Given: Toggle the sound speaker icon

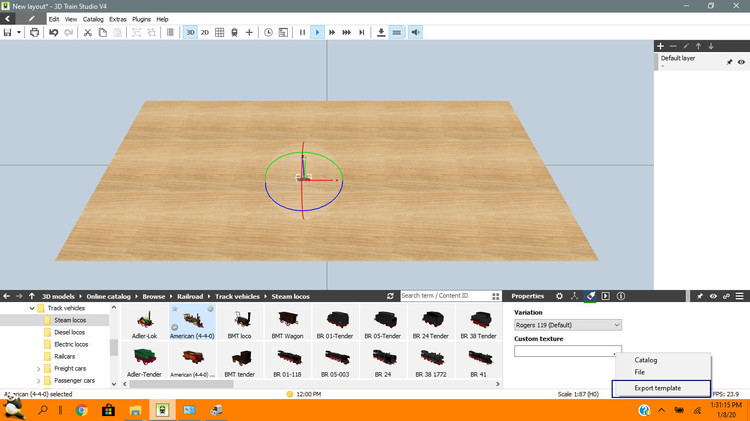Looking at the screenshot, I should 415,33.
